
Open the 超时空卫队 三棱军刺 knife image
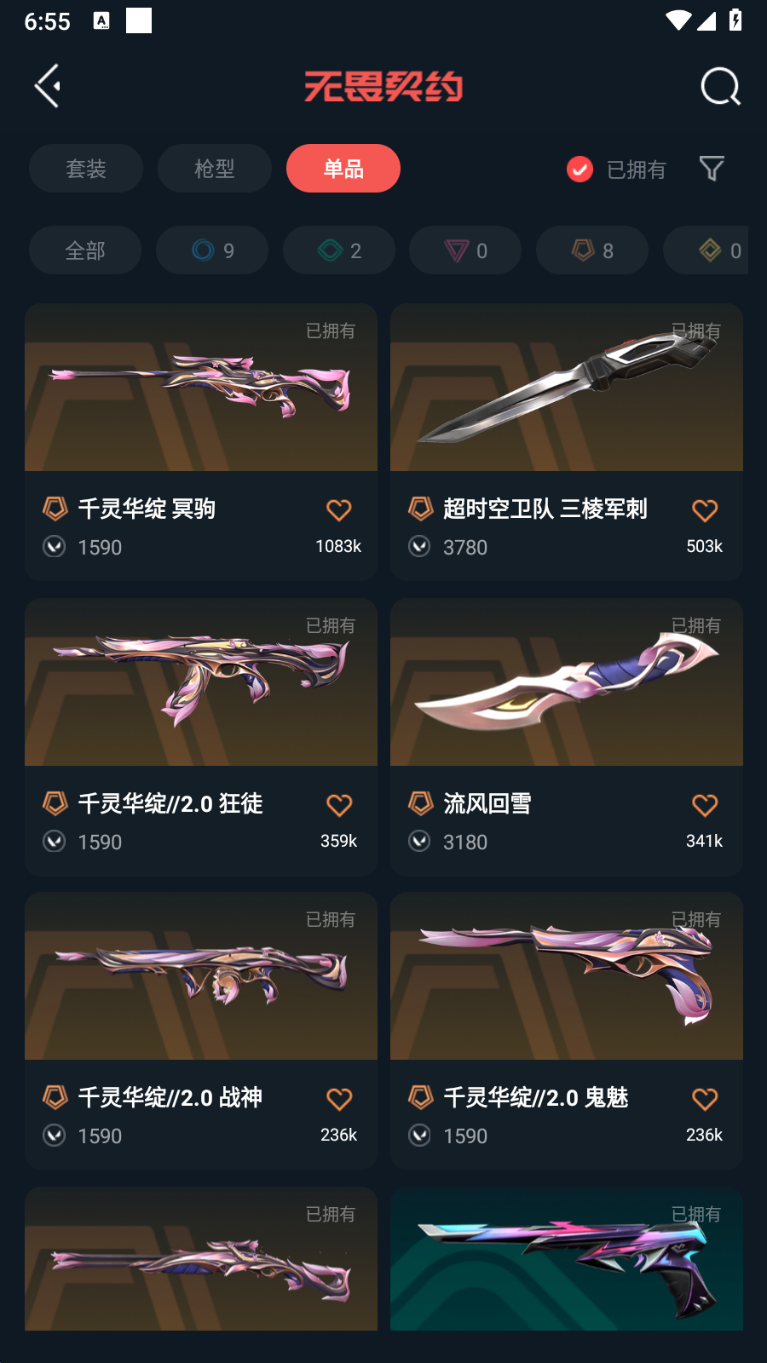[x=566, y=388]
